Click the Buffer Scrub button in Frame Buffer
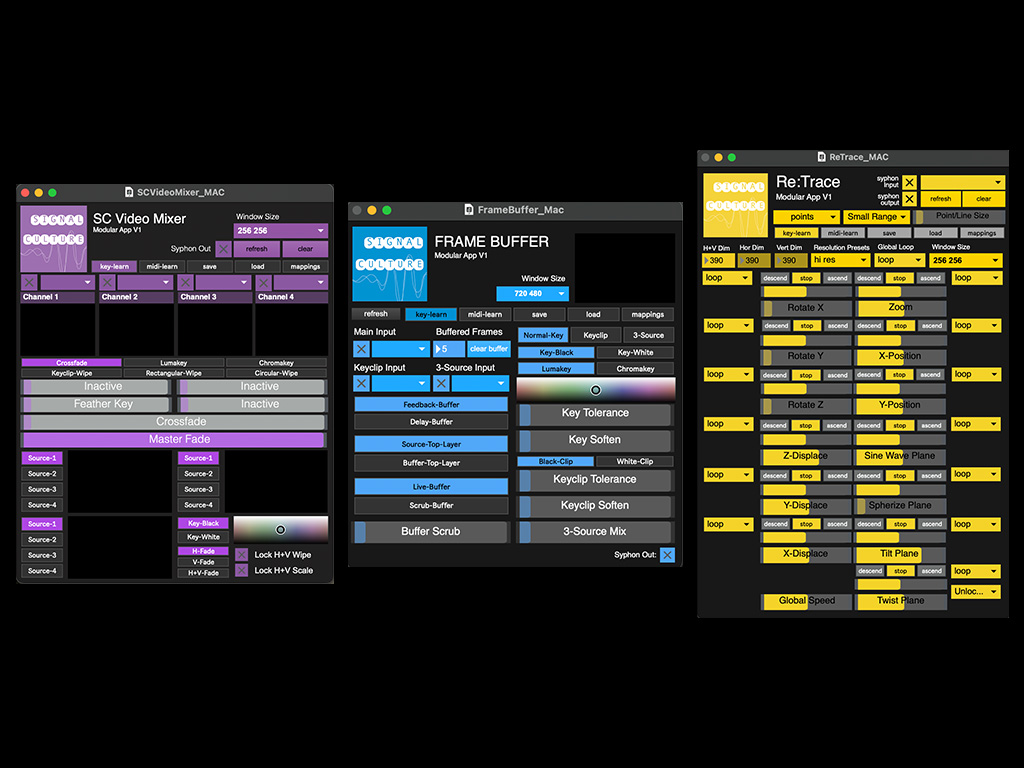This screenshot has height=768, width=1024. (430, 532)
